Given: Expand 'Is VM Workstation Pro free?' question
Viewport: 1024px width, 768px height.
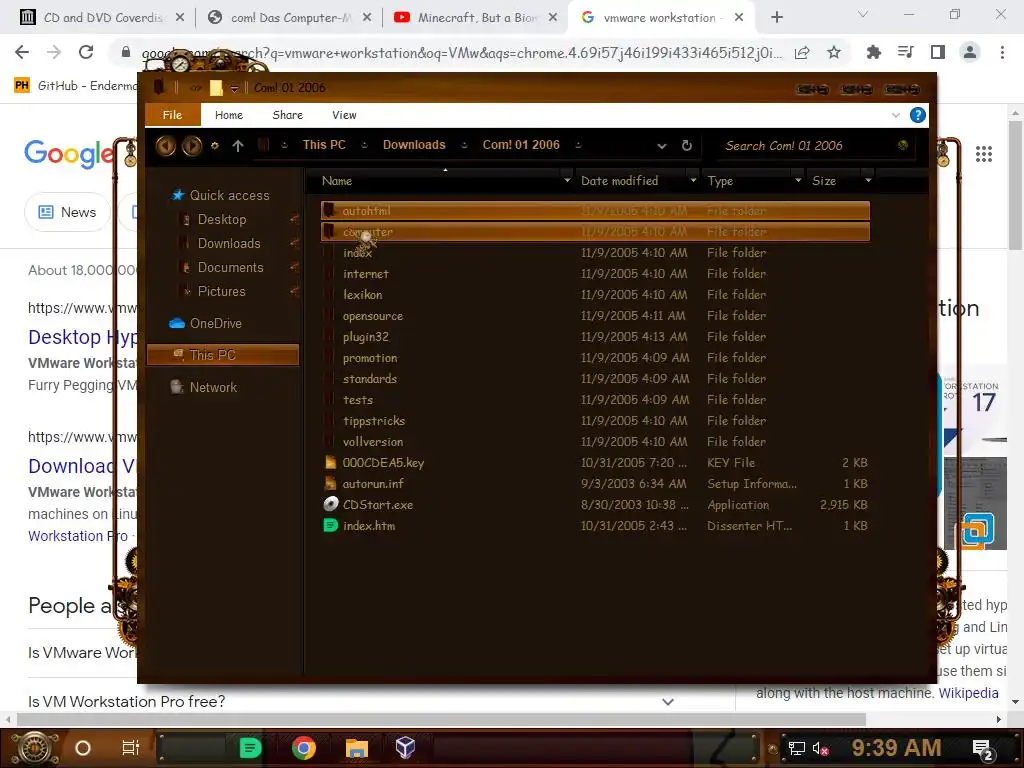Looking at the screenshot, I should pyautogui.click(x=667, y=701).
